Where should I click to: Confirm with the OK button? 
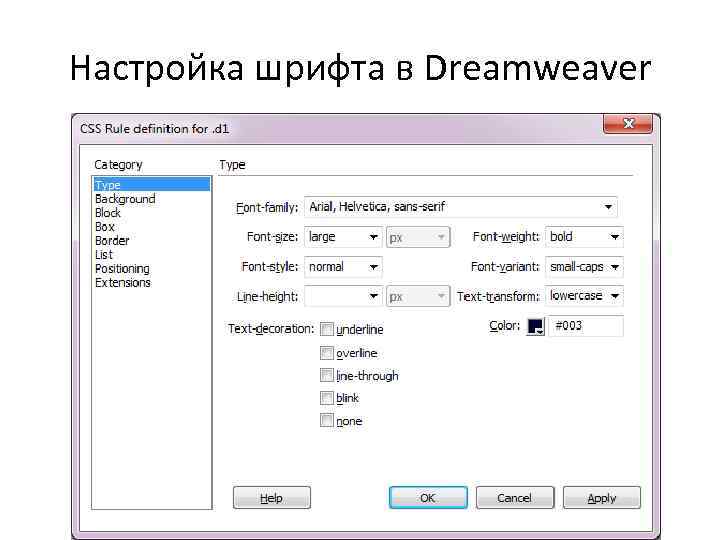point(428,498)
